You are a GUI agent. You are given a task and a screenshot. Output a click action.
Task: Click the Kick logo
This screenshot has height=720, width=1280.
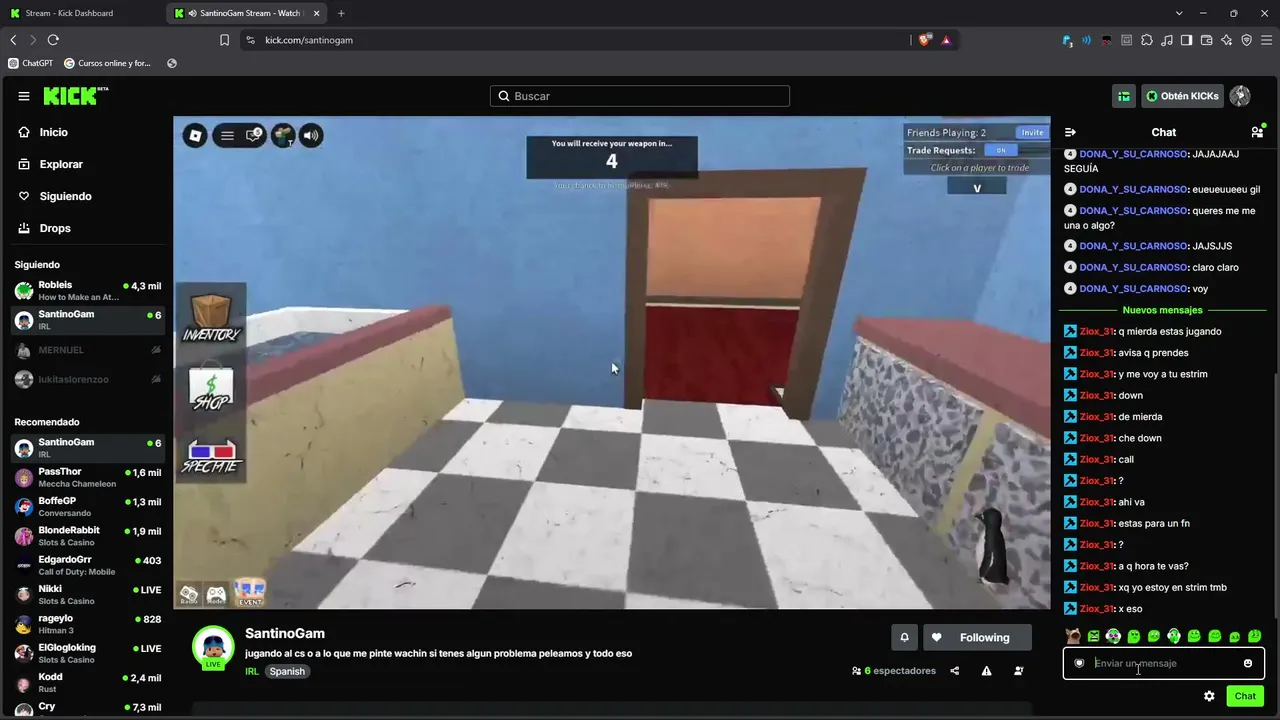coord(75,96)
